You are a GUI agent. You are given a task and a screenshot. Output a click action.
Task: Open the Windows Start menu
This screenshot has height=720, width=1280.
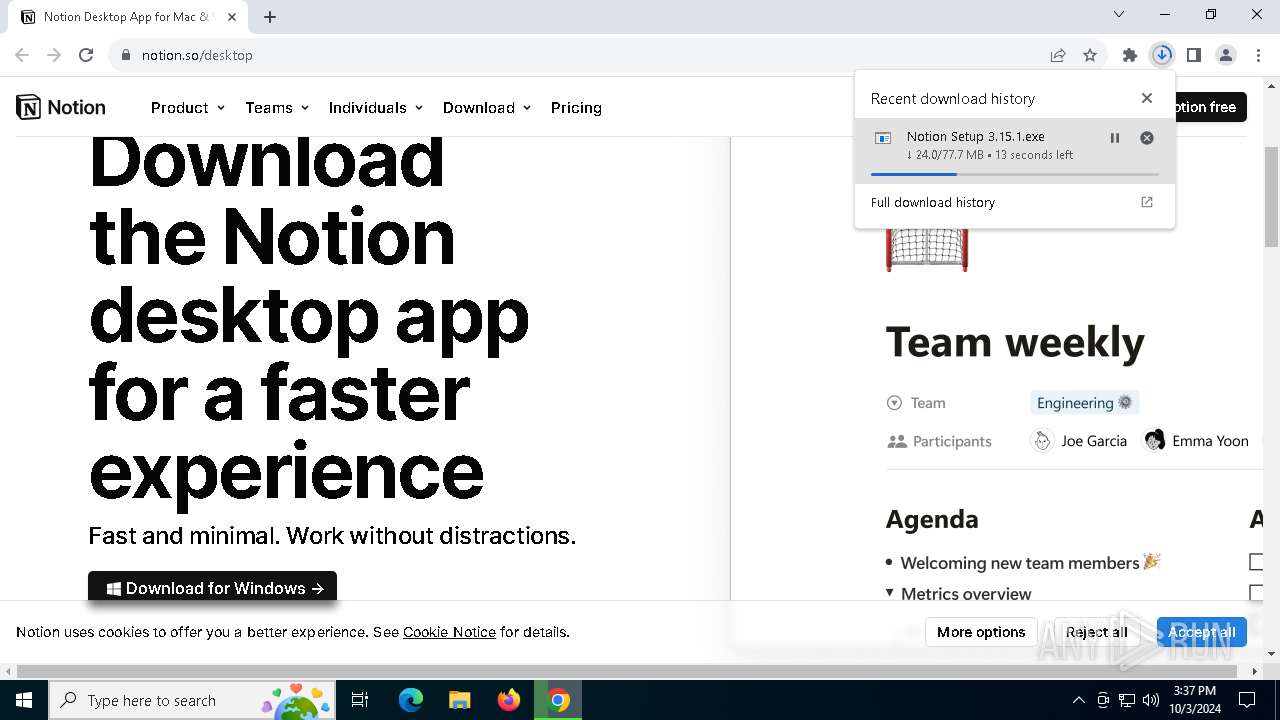[x=24, y=700]
